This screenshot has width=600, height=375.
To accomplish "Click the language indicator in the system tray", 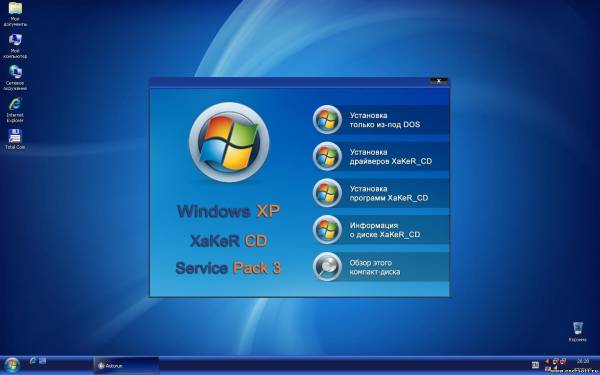I will pyautogui.click(x=535, y=365).
